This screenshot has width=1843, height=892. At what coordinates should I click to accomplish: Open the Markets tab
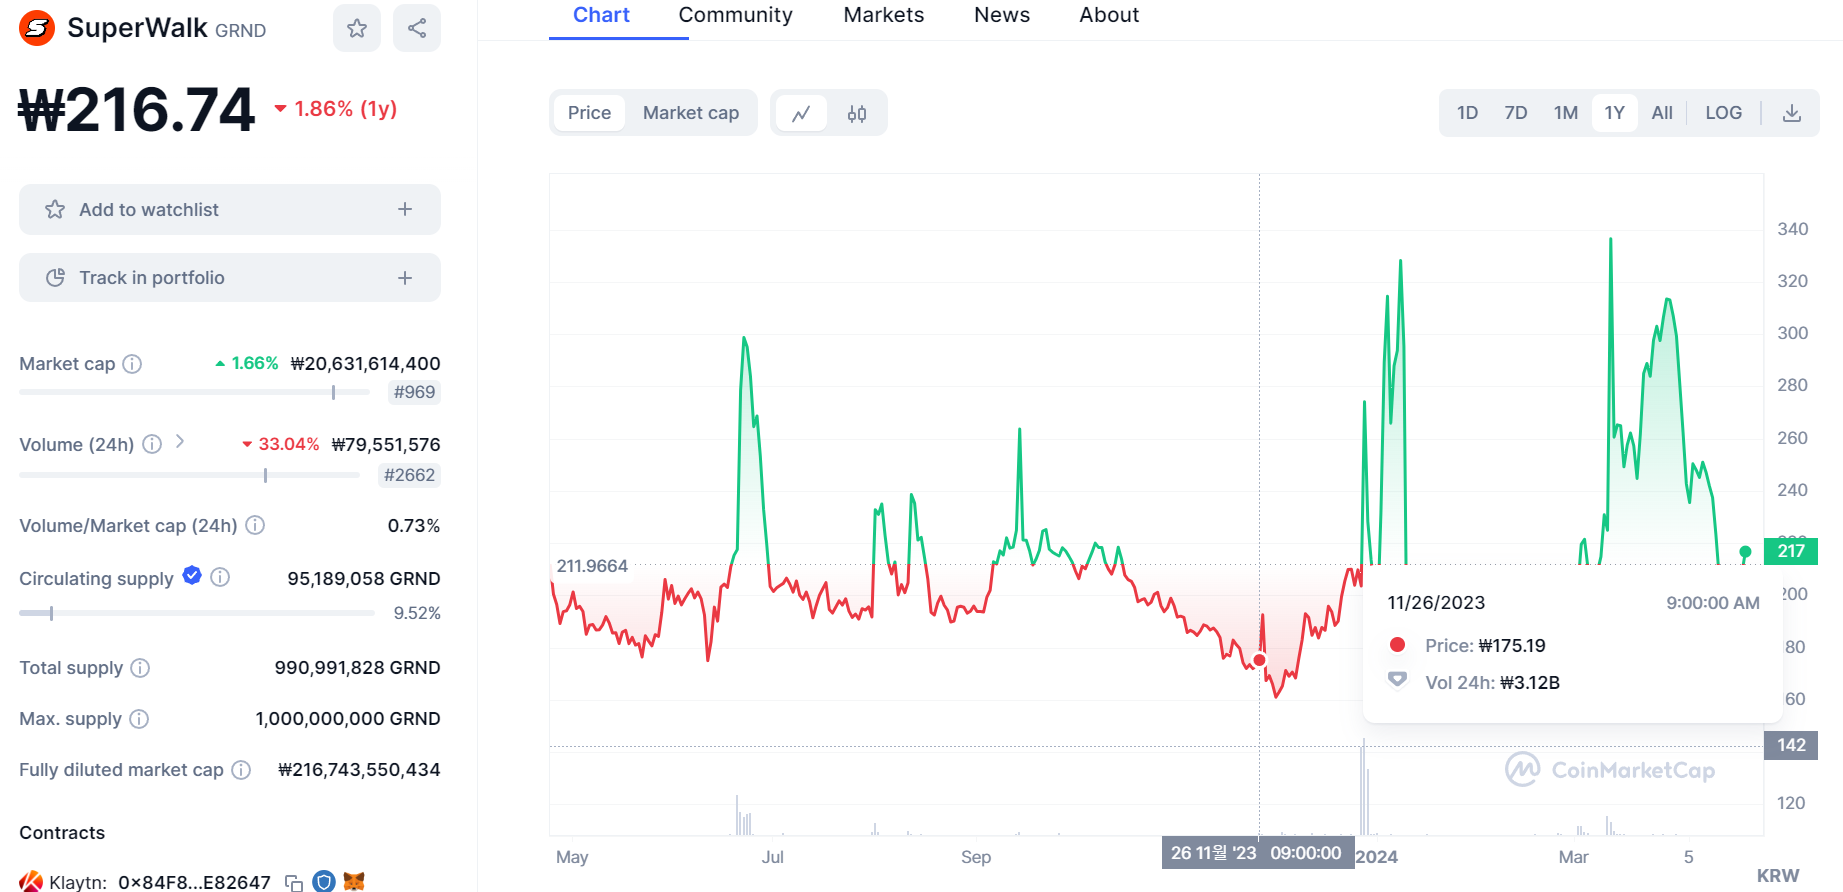point(884,15)
